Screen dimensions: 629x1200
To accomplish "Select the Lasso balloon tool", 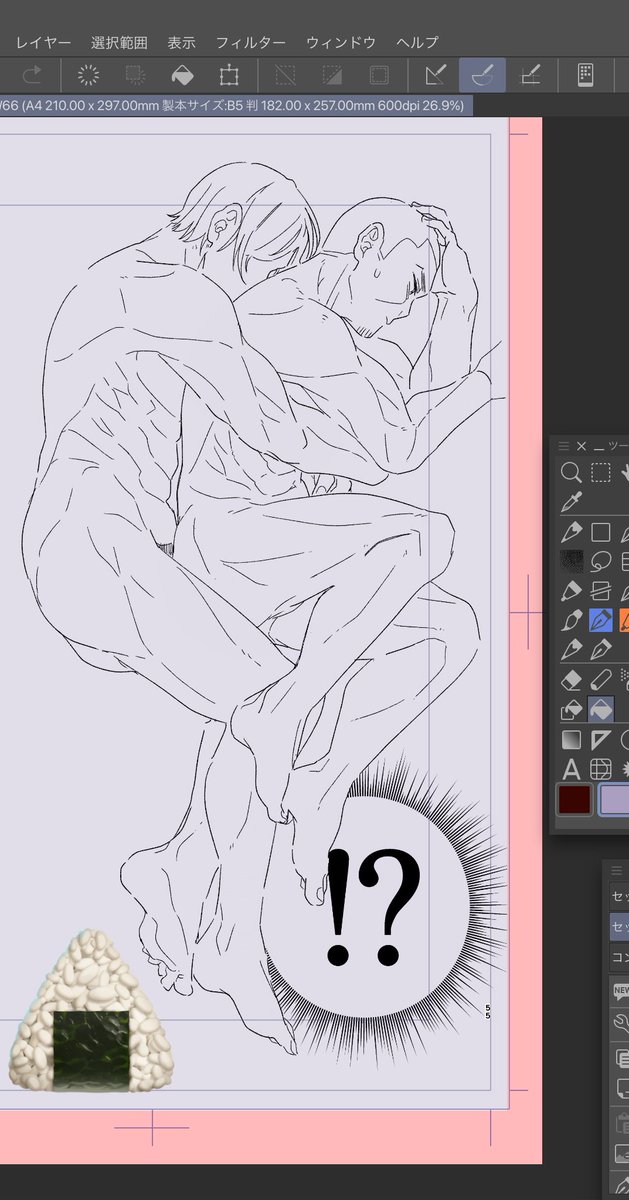I will (601, 562).
